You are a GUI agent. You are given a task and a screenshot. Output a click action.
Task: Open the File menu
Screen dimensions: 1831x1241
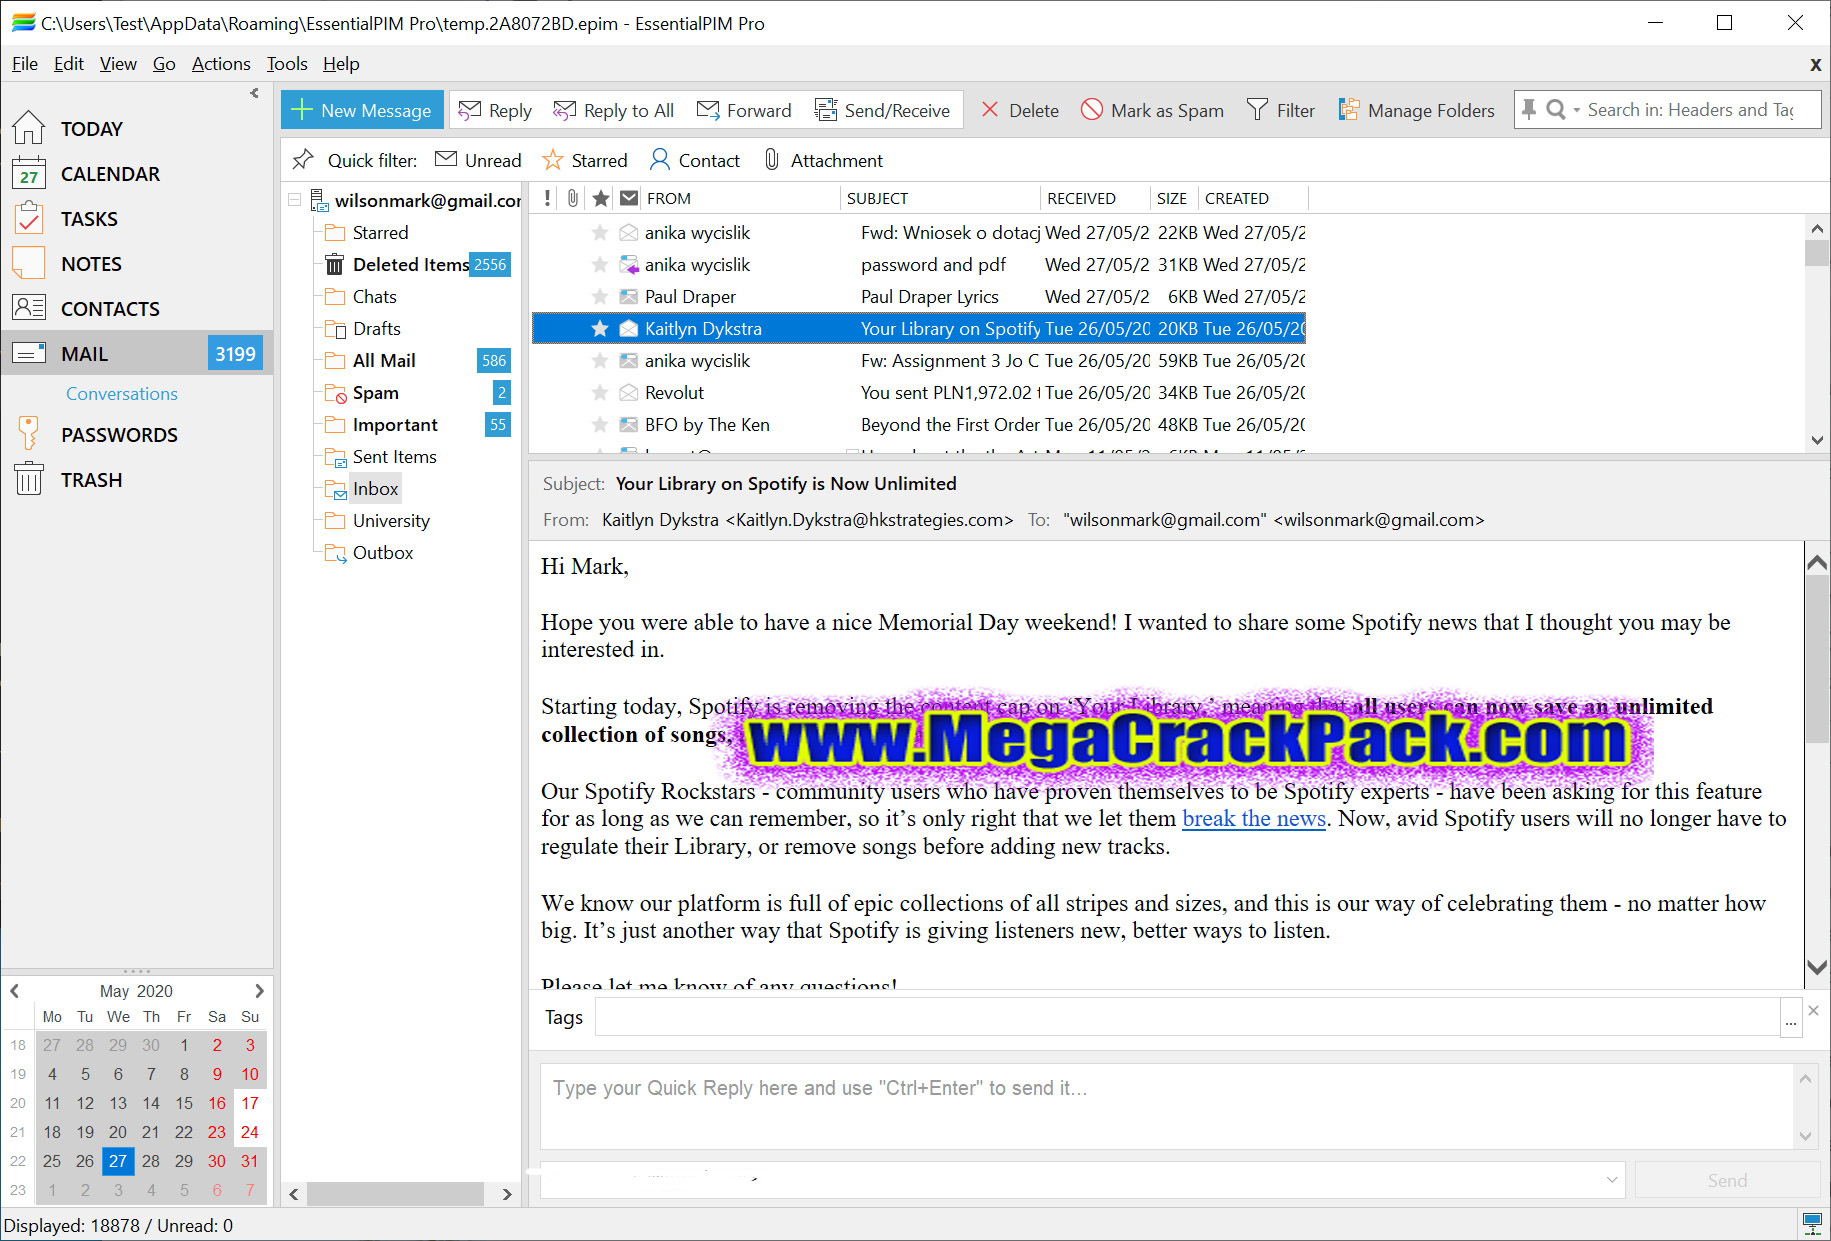tap(25, 64)
